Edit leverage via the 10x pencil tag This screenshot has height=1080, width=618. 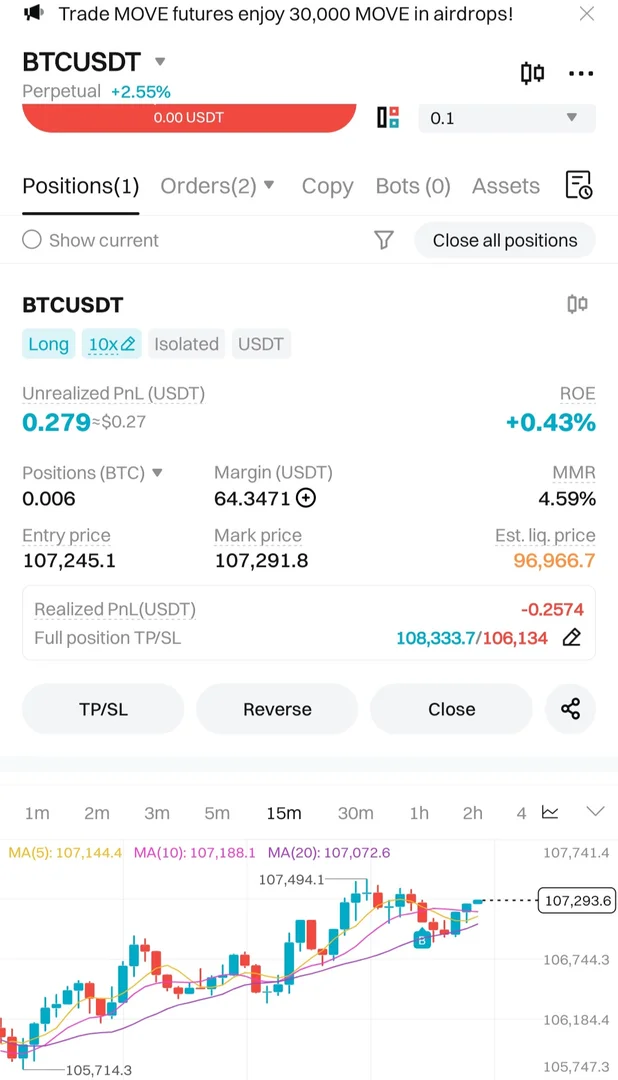click(112, 344)
